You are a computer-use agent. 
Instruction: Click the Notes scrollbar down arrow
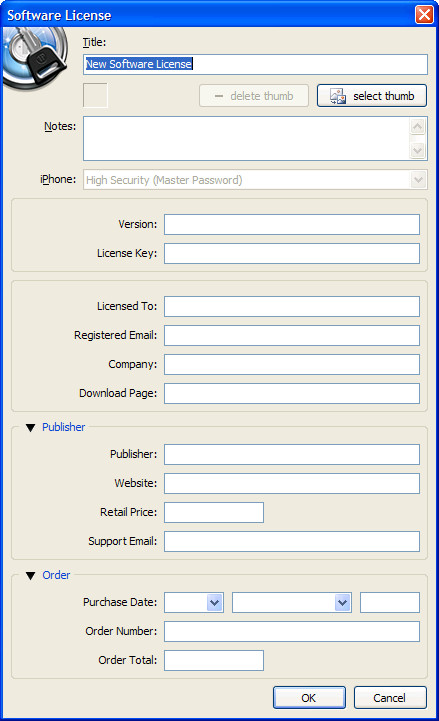pyautogui.click(x=417, y=150)
